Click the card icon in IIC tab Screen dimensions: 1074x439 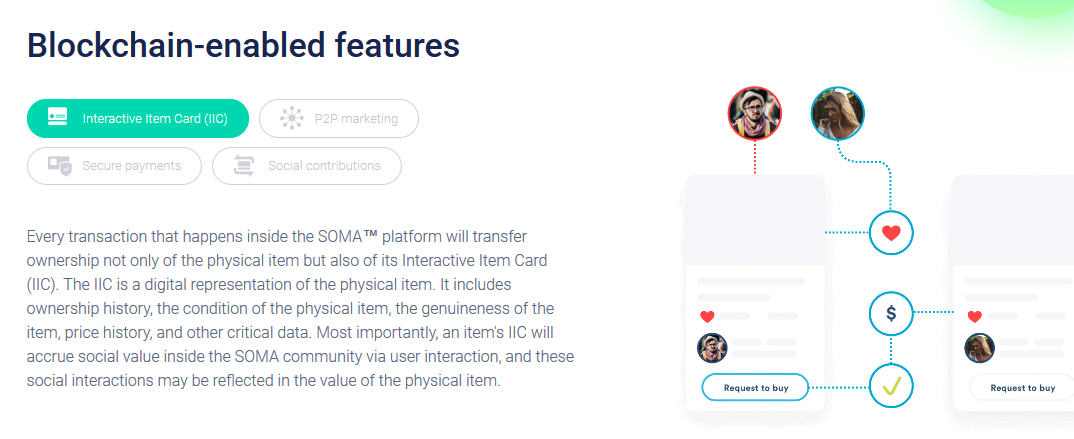pyautogui.click(x=57, y=118)
